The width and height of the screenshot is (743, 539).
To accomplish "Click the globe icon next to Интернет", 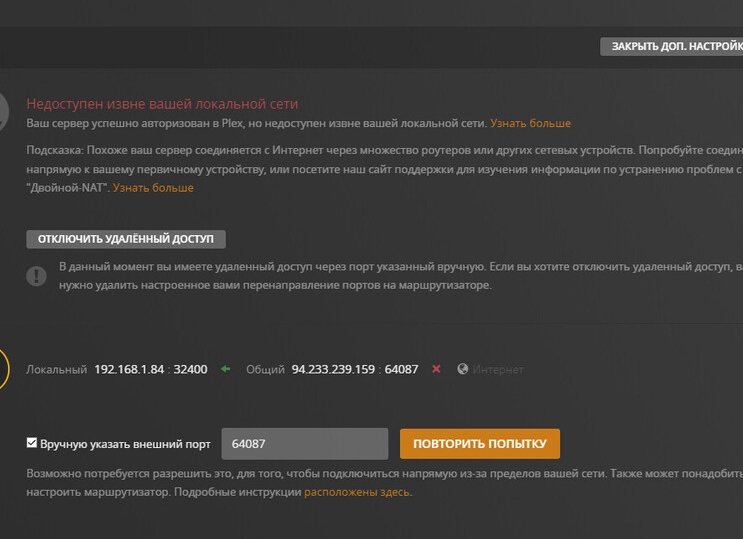I will click(x=462, y=369).
